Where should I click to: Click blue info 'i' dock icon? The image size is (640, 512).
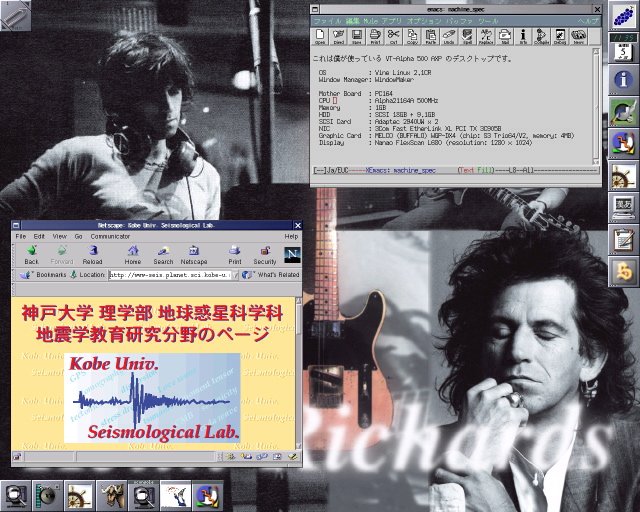tap(623, 80)
